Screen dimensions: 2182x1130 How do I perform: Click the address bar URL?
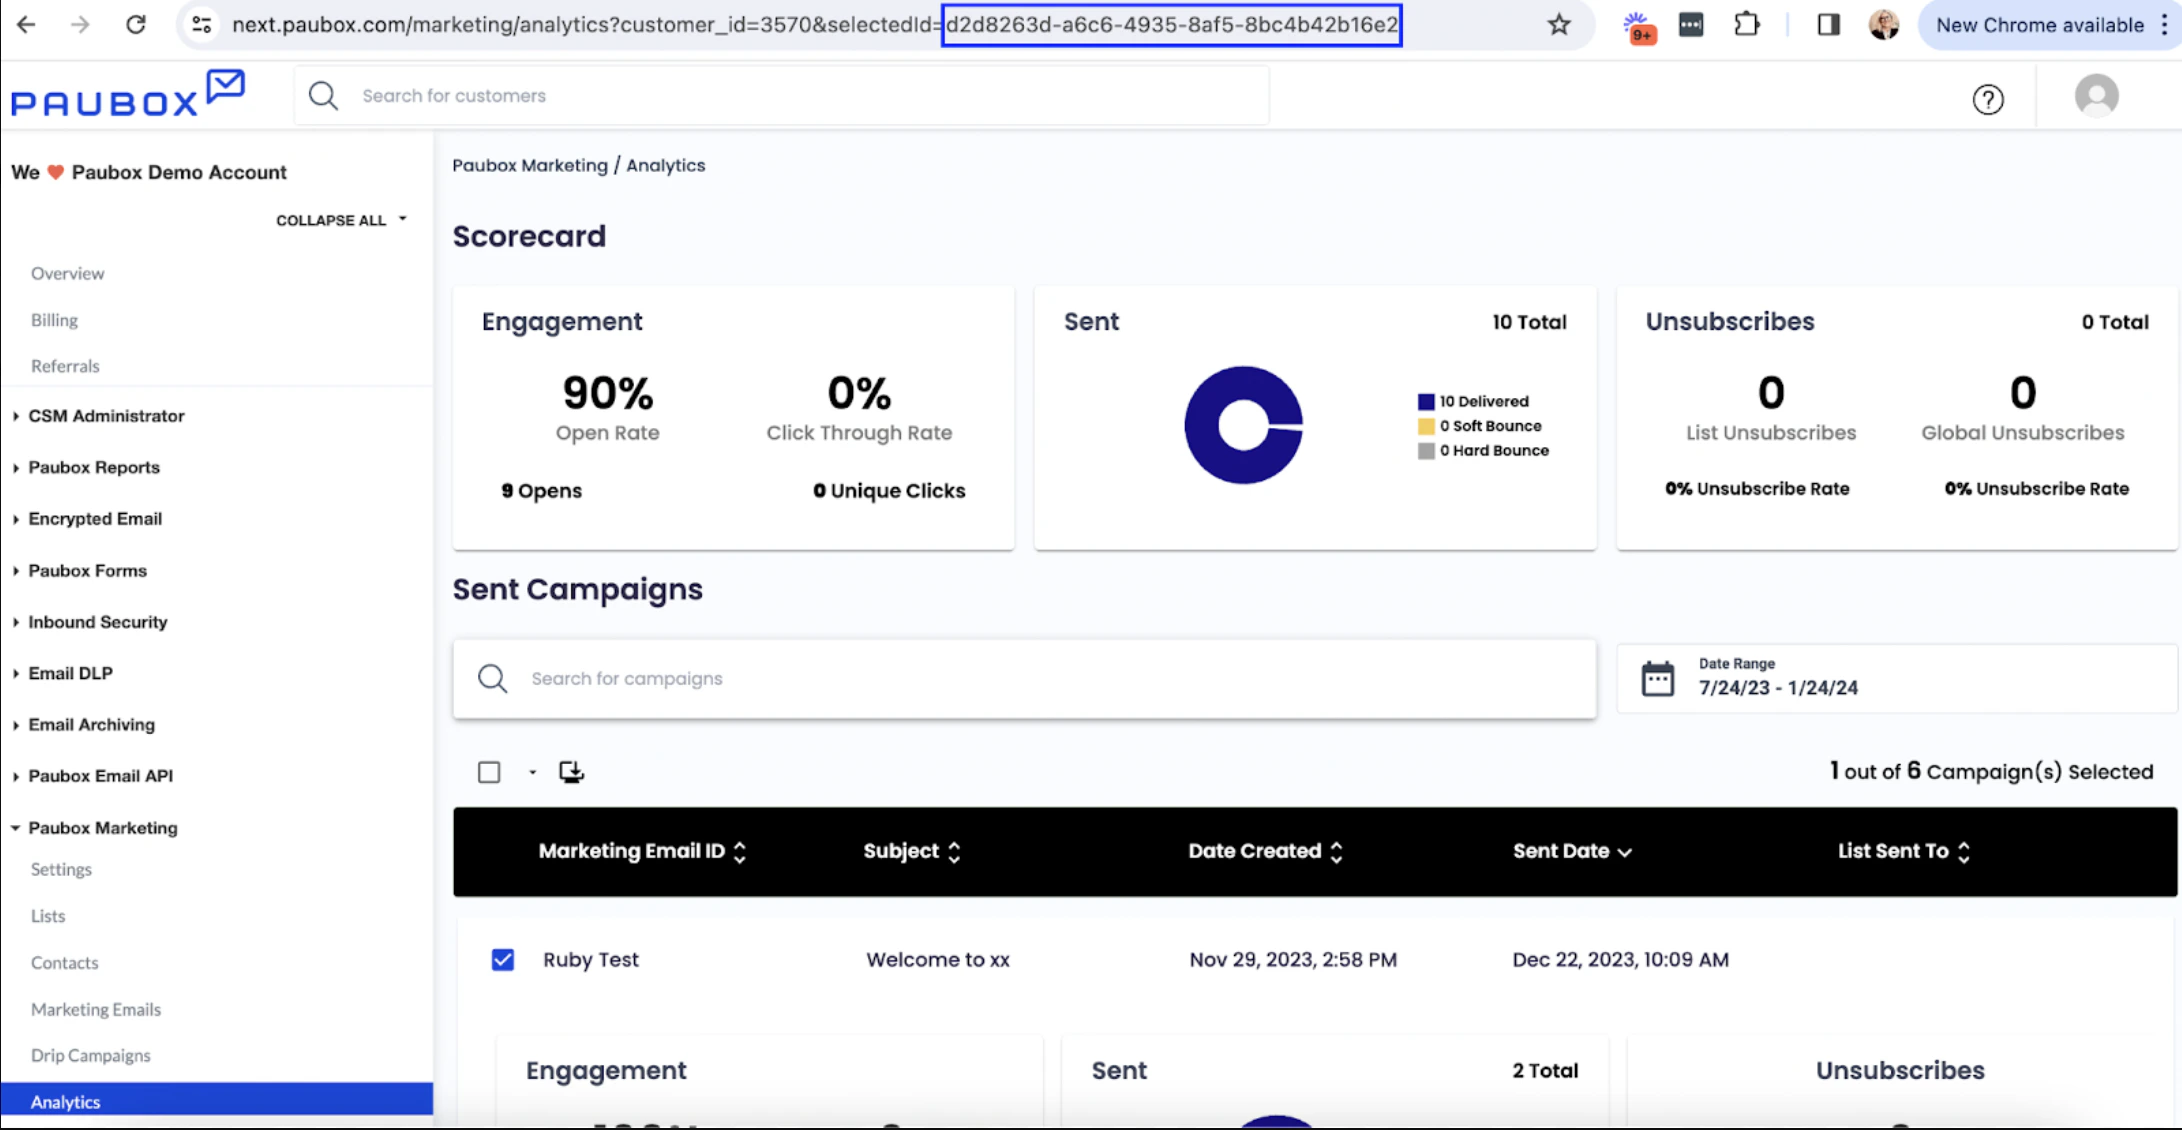click(x=815, y=24)
